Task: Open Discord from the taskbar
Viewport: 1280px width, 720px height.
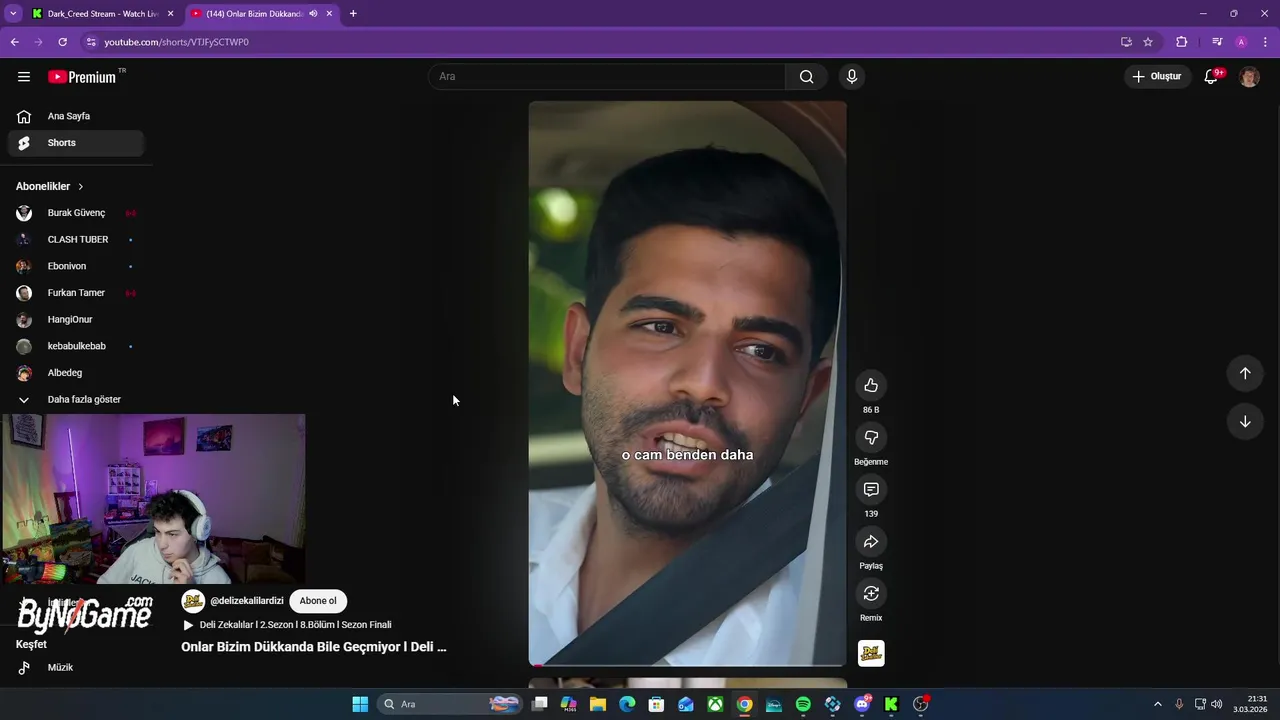Action: pos(862,704)
